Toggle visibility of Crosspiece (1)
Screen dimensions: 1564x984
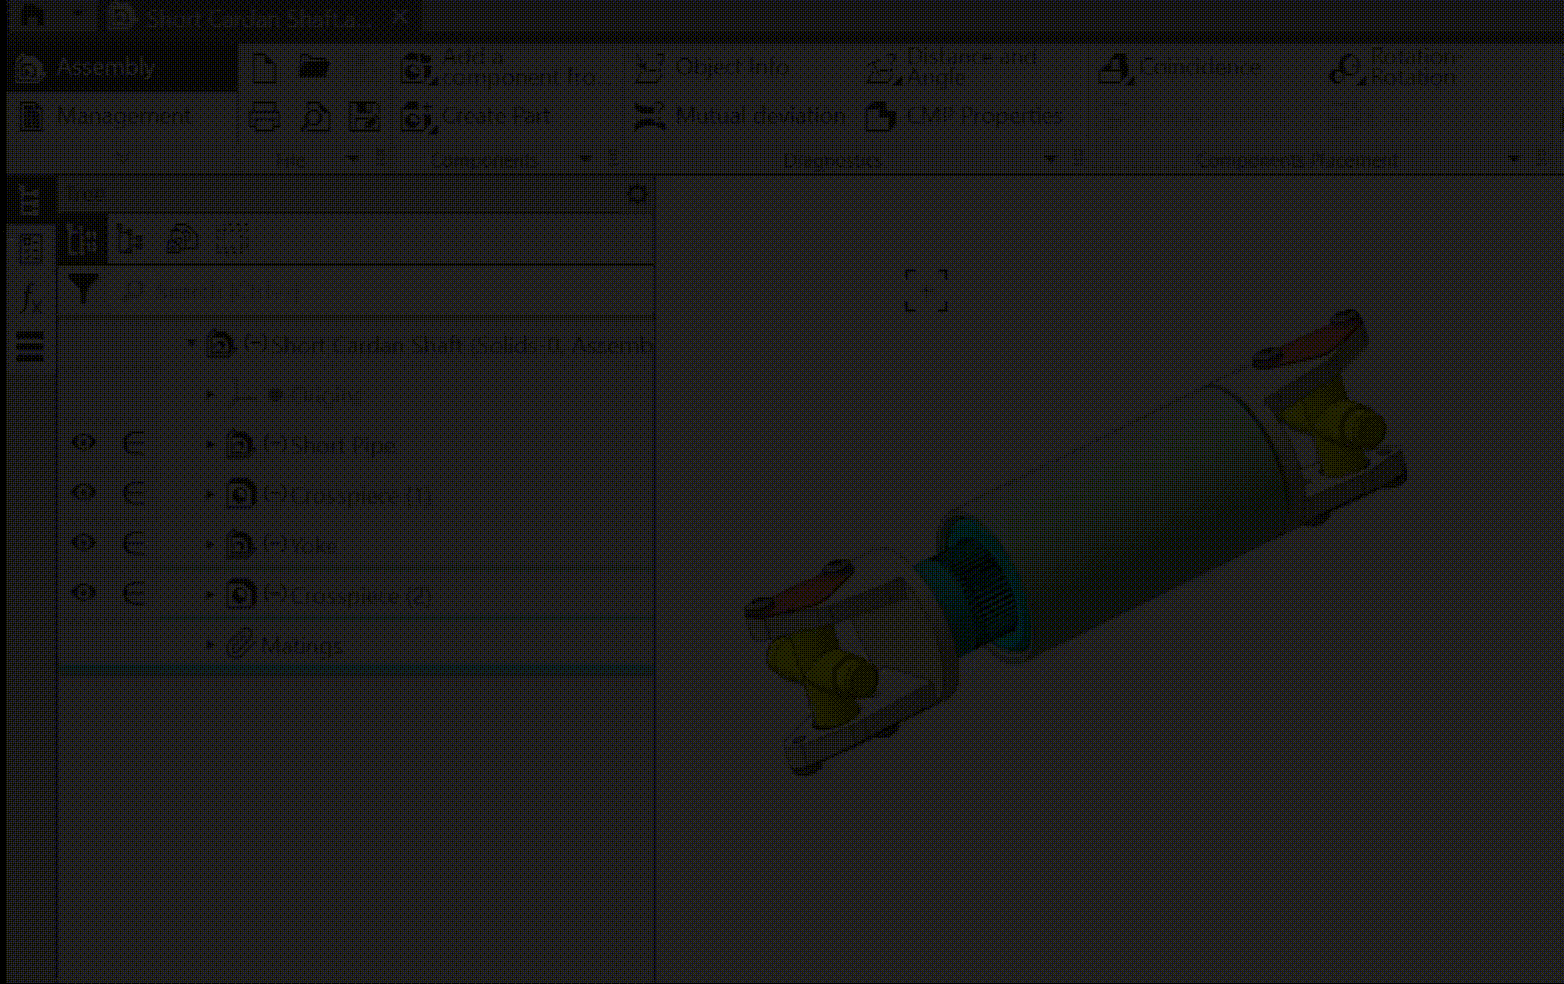click(x=84, y=493)
